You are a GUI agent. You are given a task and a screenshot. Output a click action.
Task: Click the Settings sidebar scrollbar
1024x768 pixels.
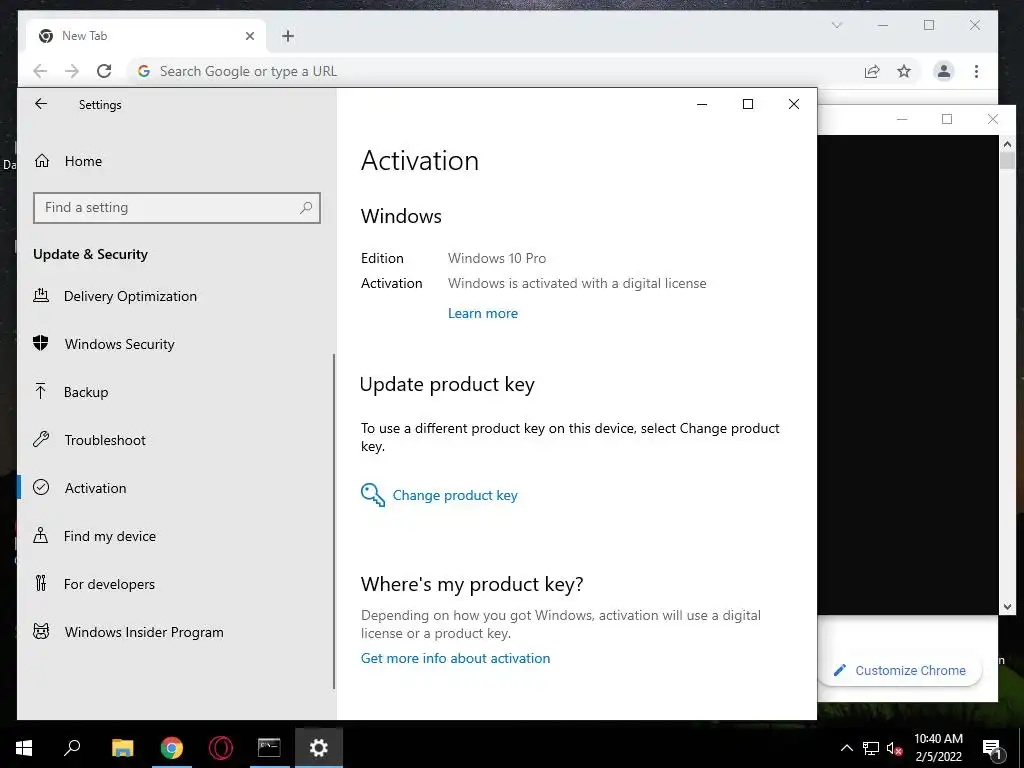pyautogui.click(x=334, y=521)
